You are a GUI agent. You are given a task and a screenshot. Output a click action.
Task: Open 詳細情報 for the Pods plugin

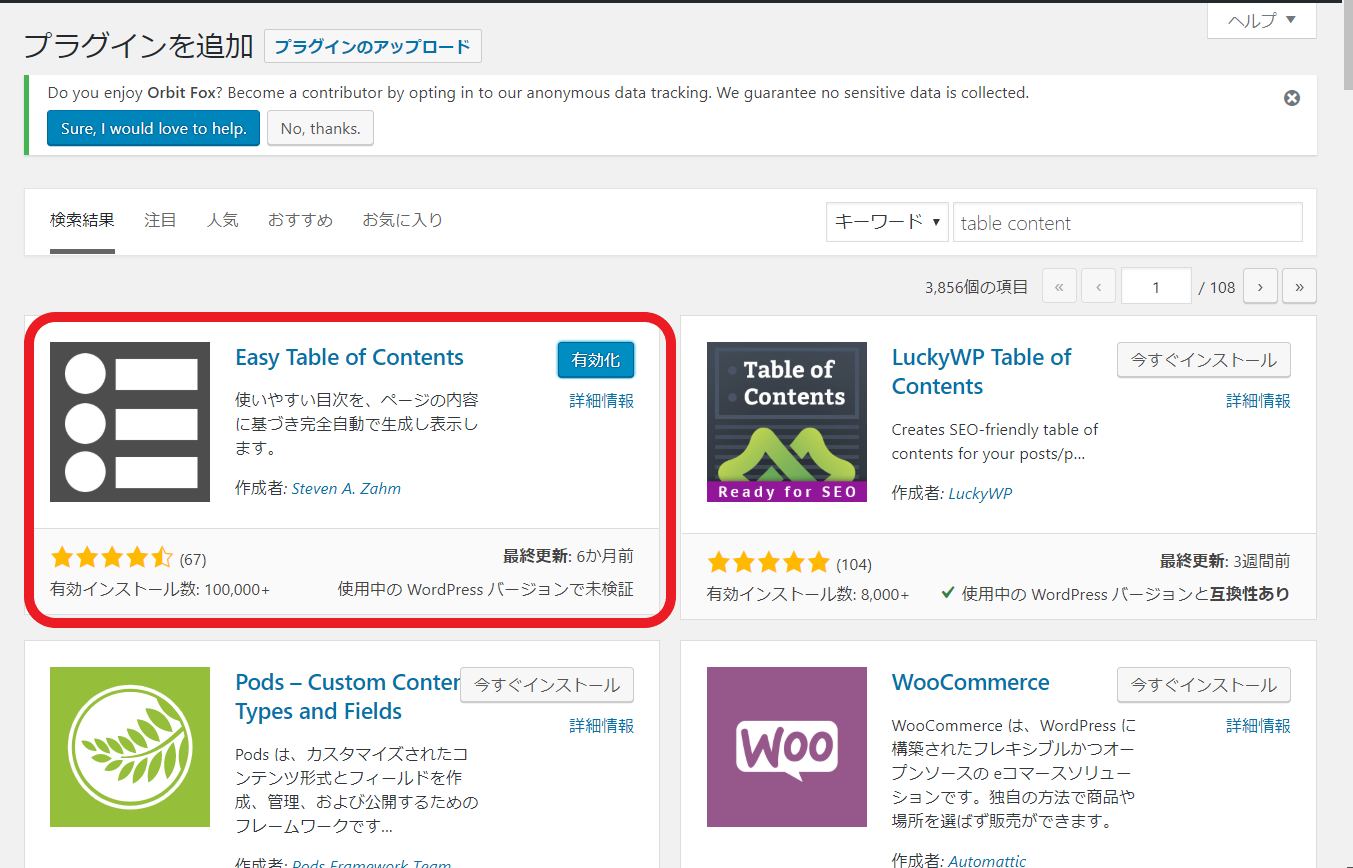(x=601, y=726)
